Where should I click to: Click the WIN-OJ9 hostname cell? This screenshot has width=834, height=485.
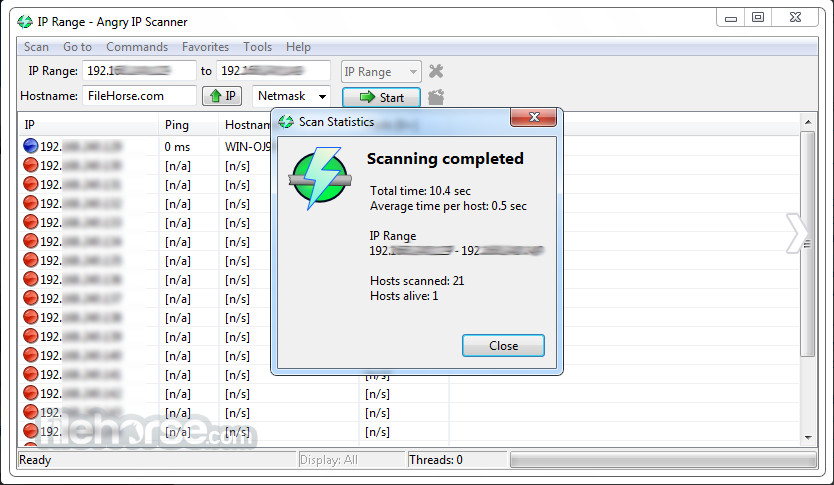coord(248,147)
